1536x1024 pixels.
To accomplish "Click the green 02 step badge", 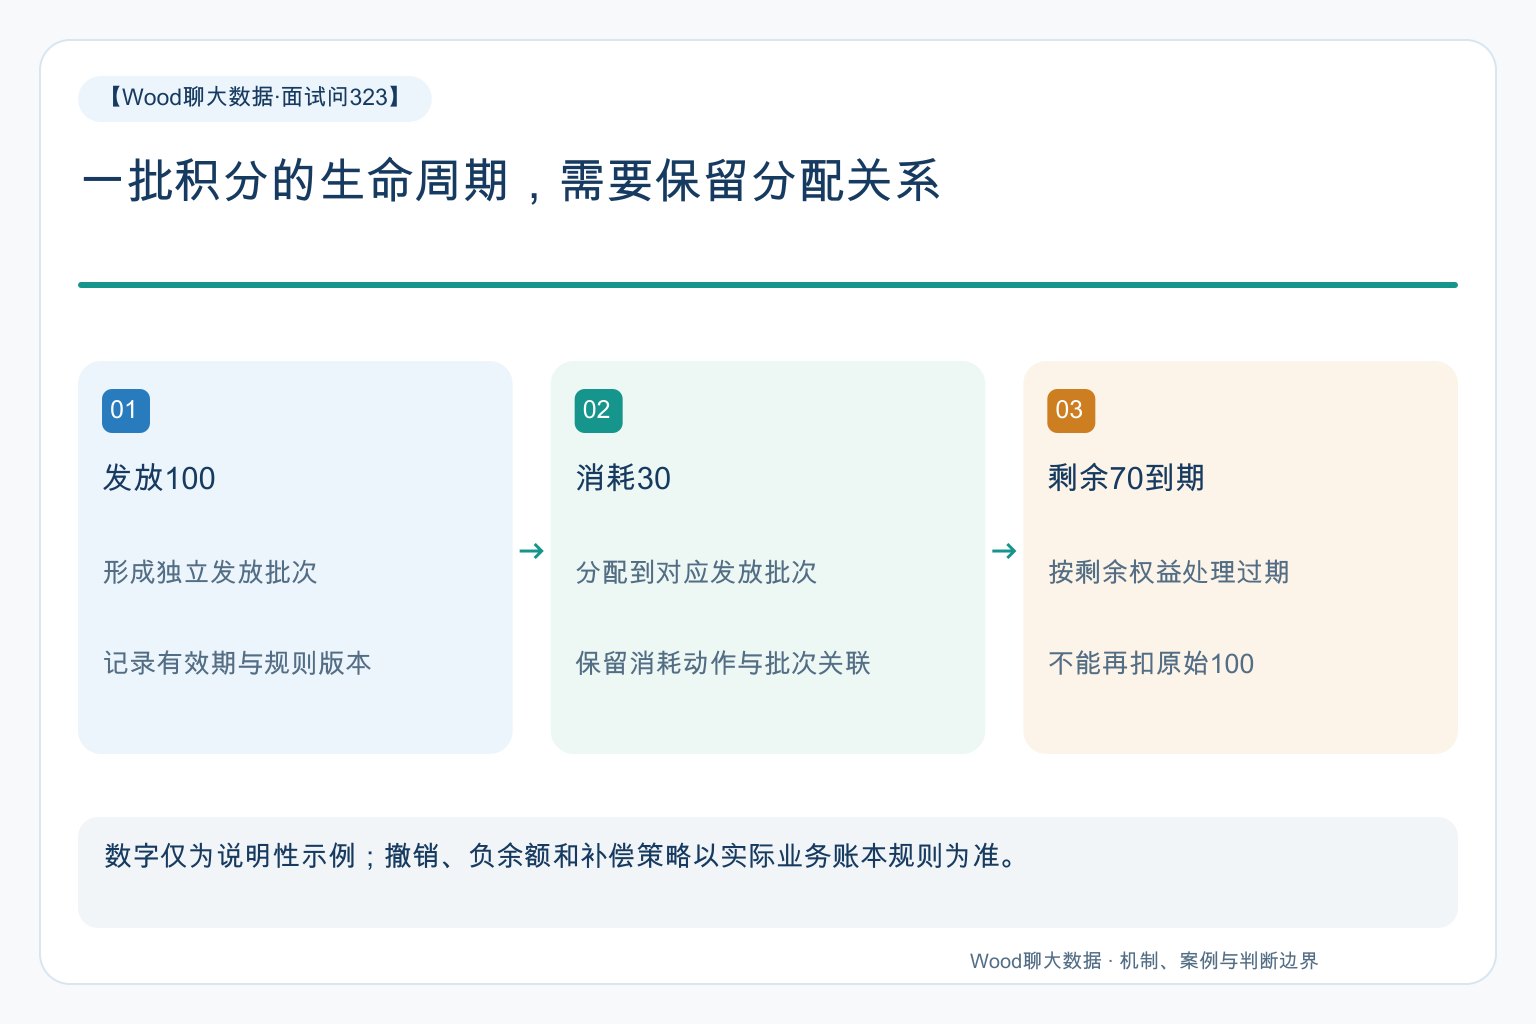I will 598,410.
